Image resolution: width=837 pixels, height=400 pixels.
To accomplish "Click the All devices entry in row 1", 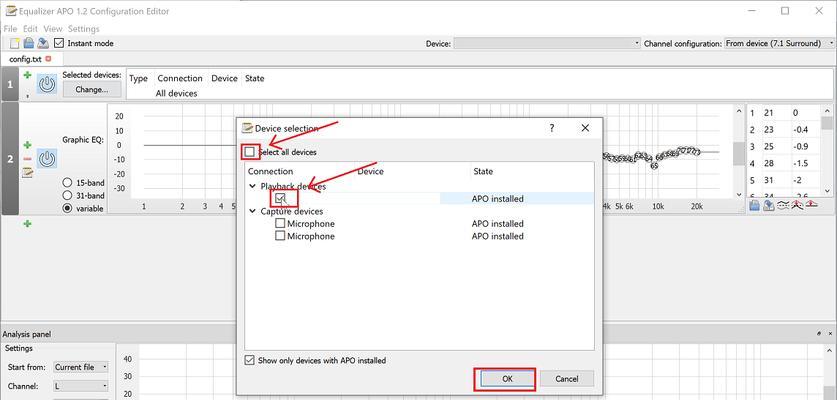I will click(x=177, y=93).
